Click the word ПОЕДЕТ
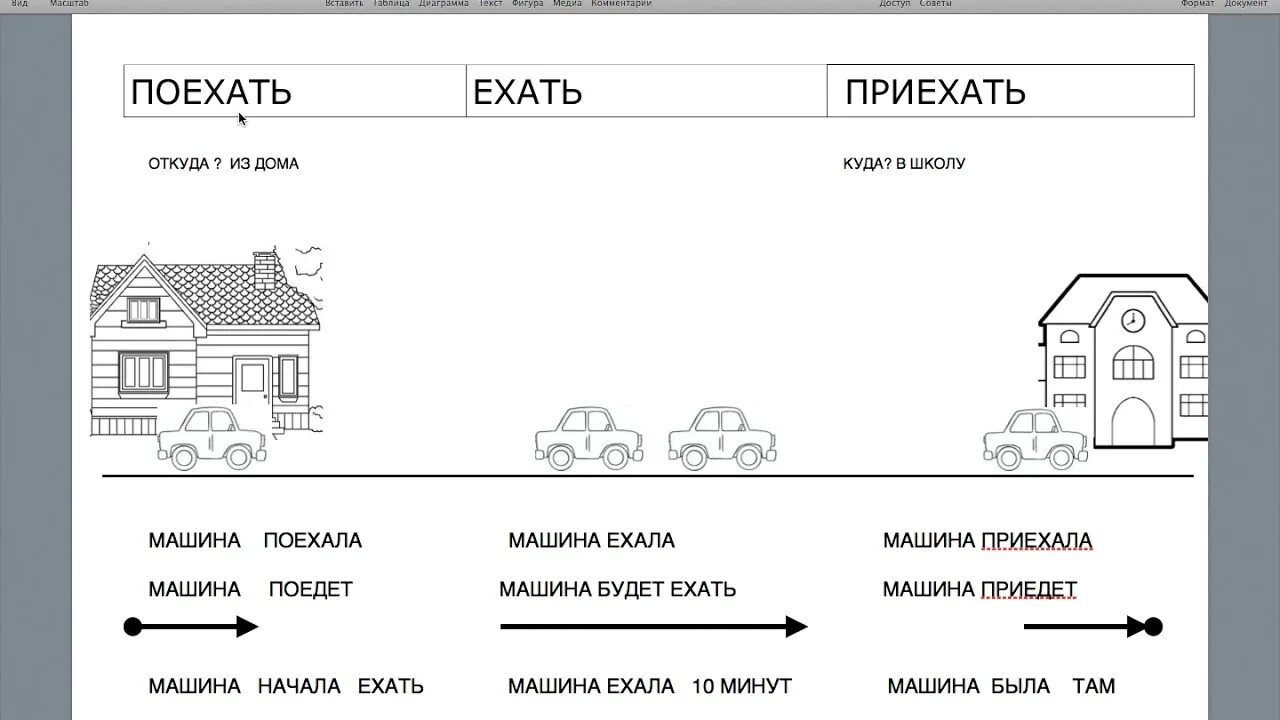1280x720 pixels. coord(311,589)
